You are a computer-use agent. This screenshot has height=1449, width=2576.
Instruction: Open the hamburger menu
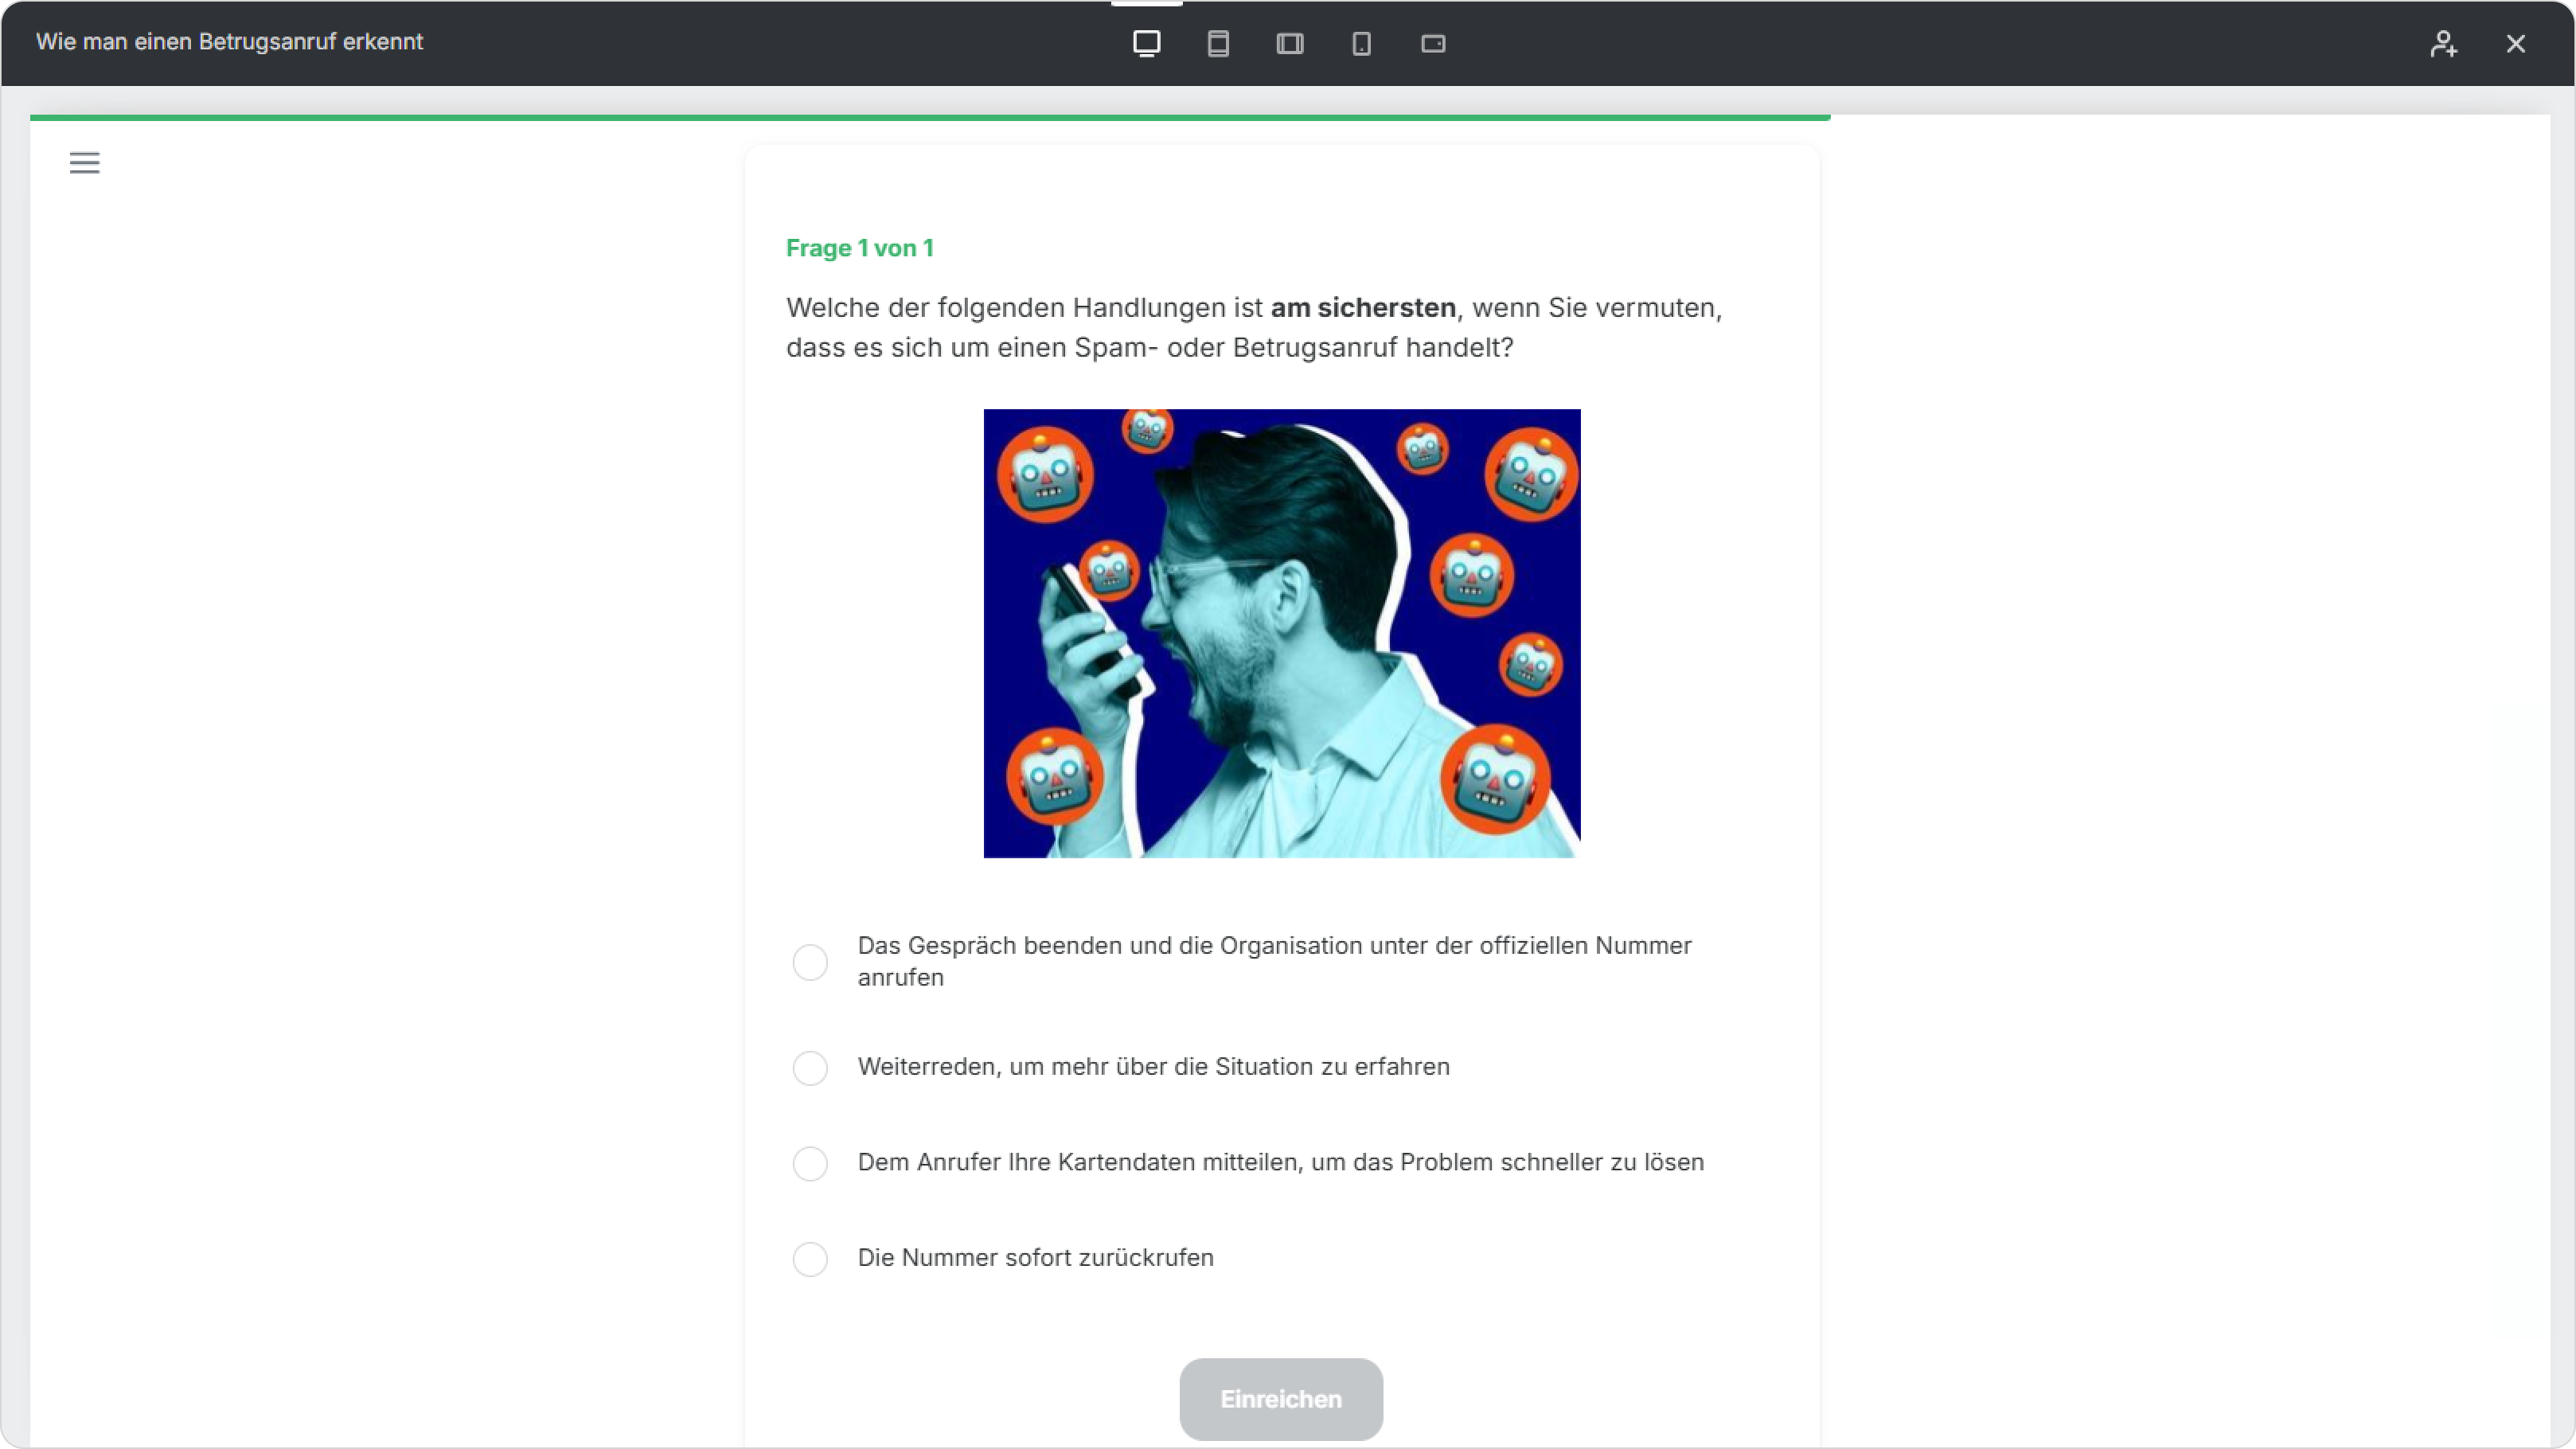pos(84,162)
